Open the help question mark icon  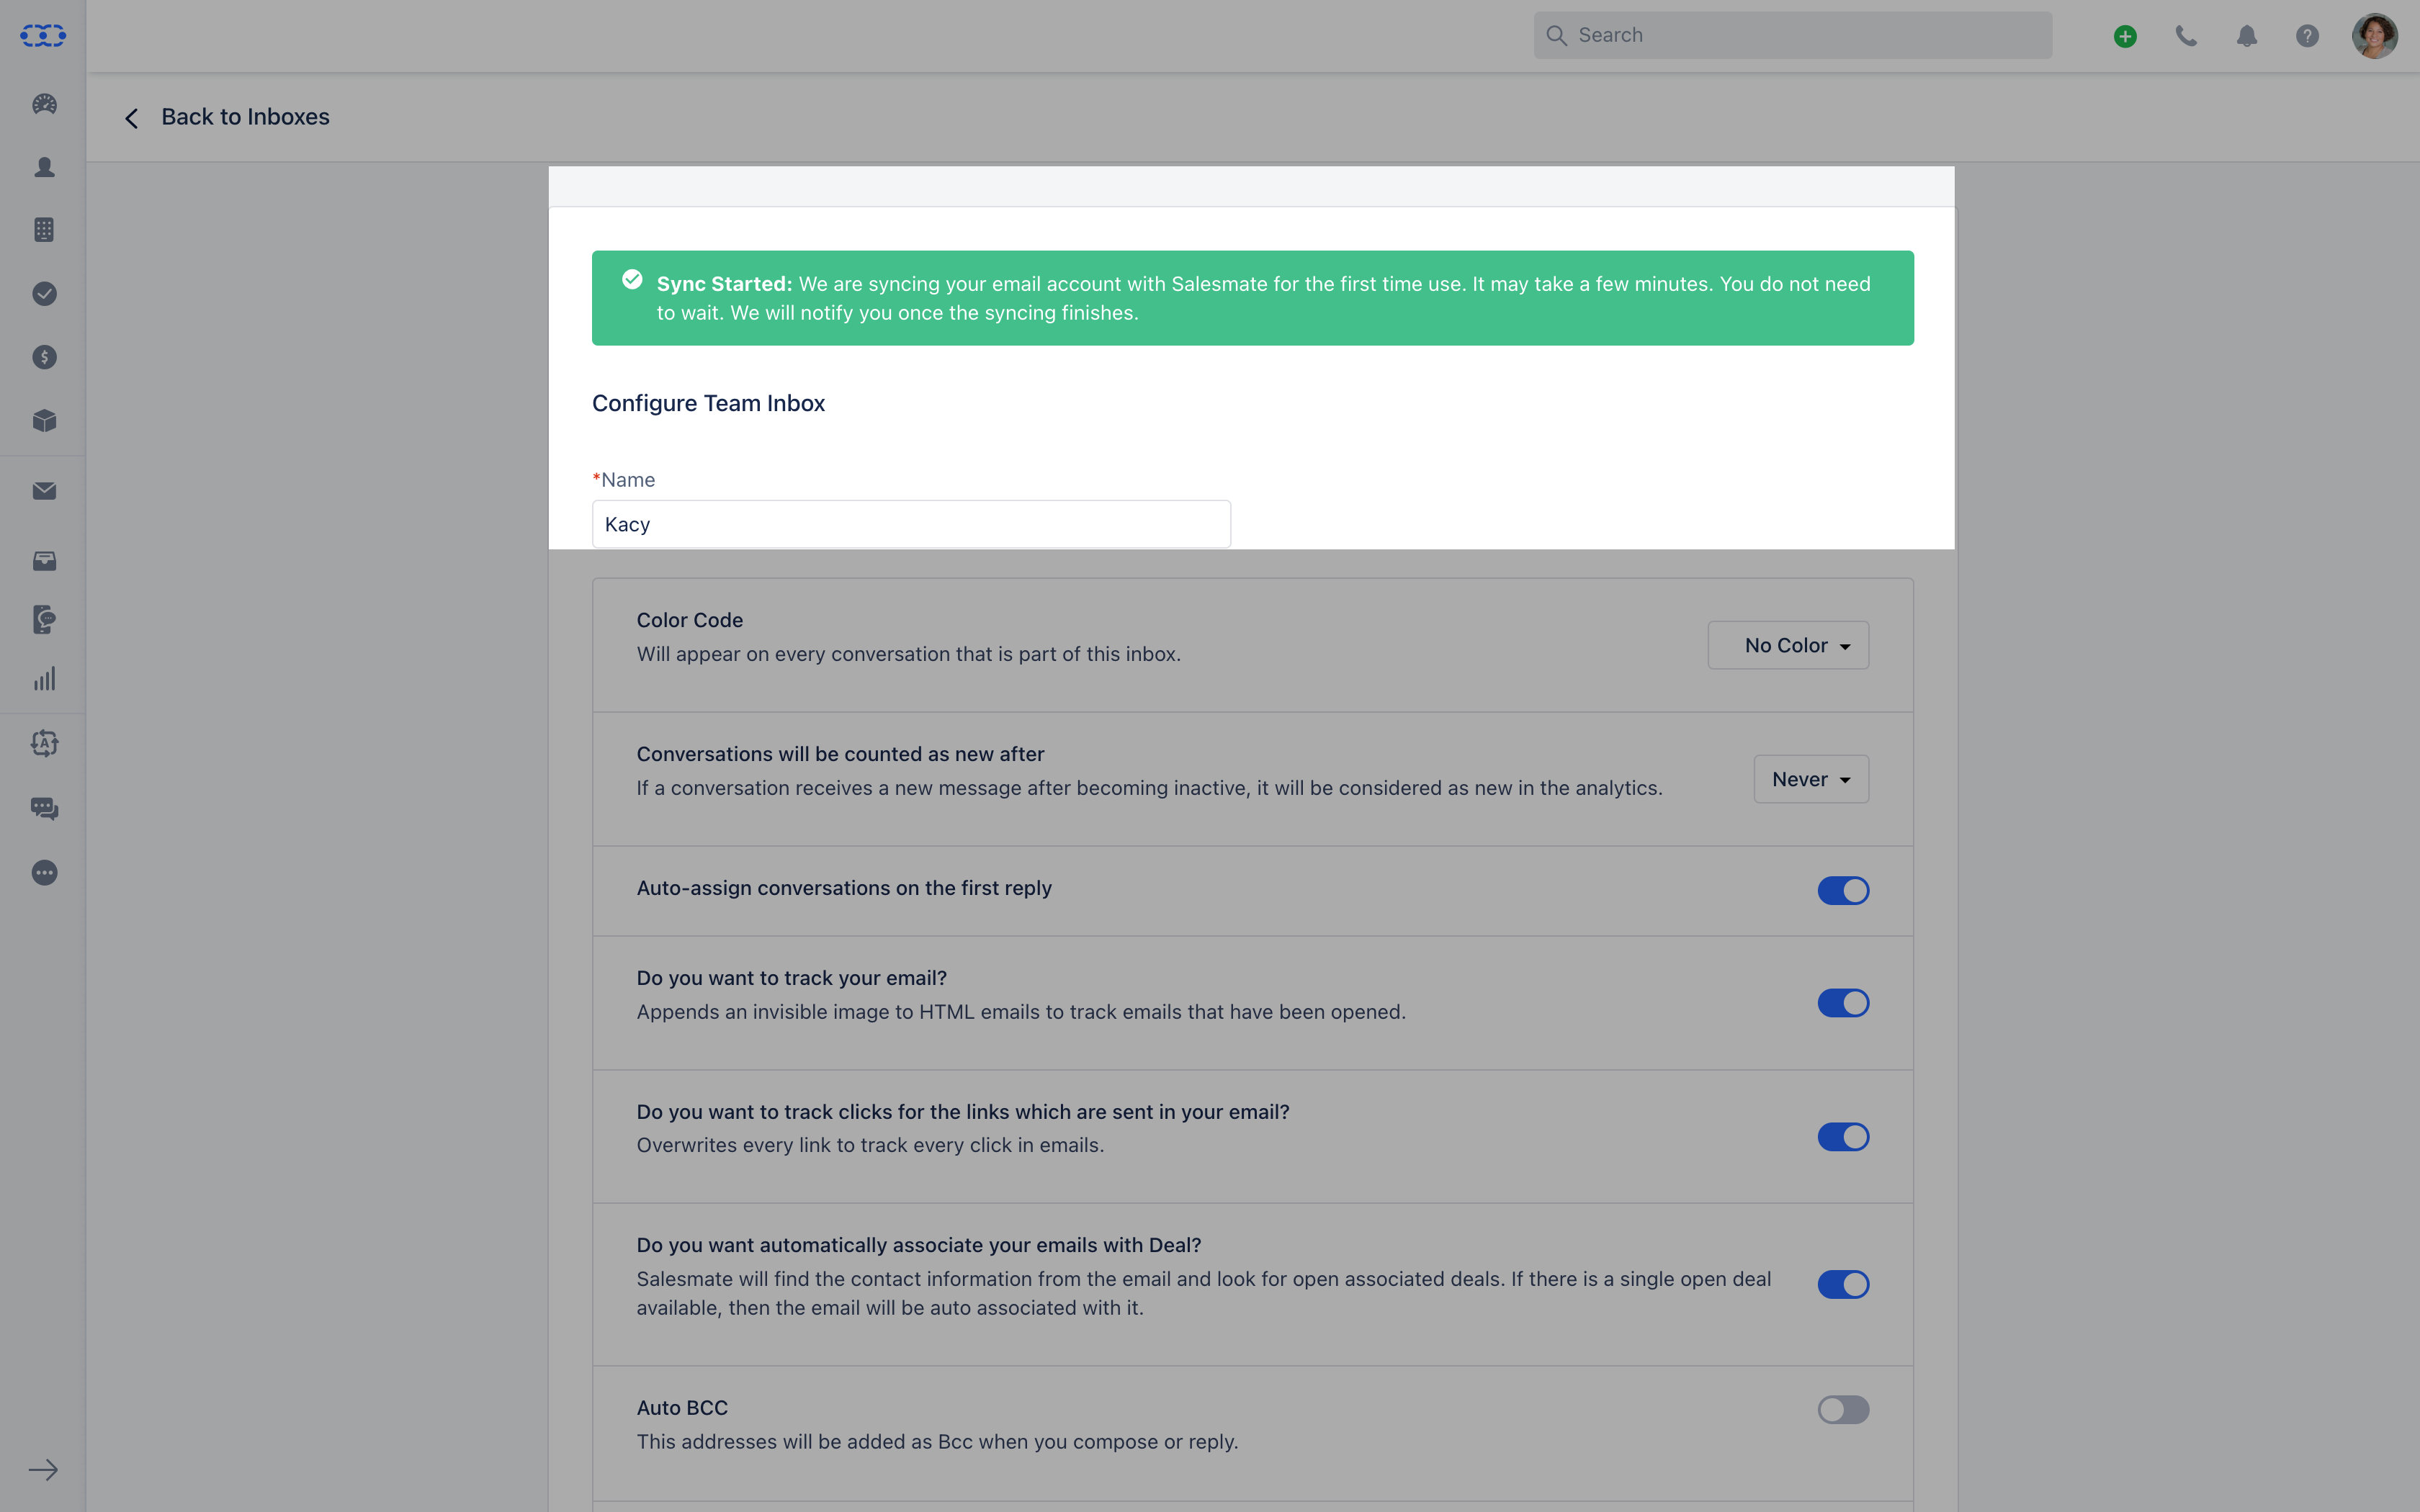(2307, 36)
